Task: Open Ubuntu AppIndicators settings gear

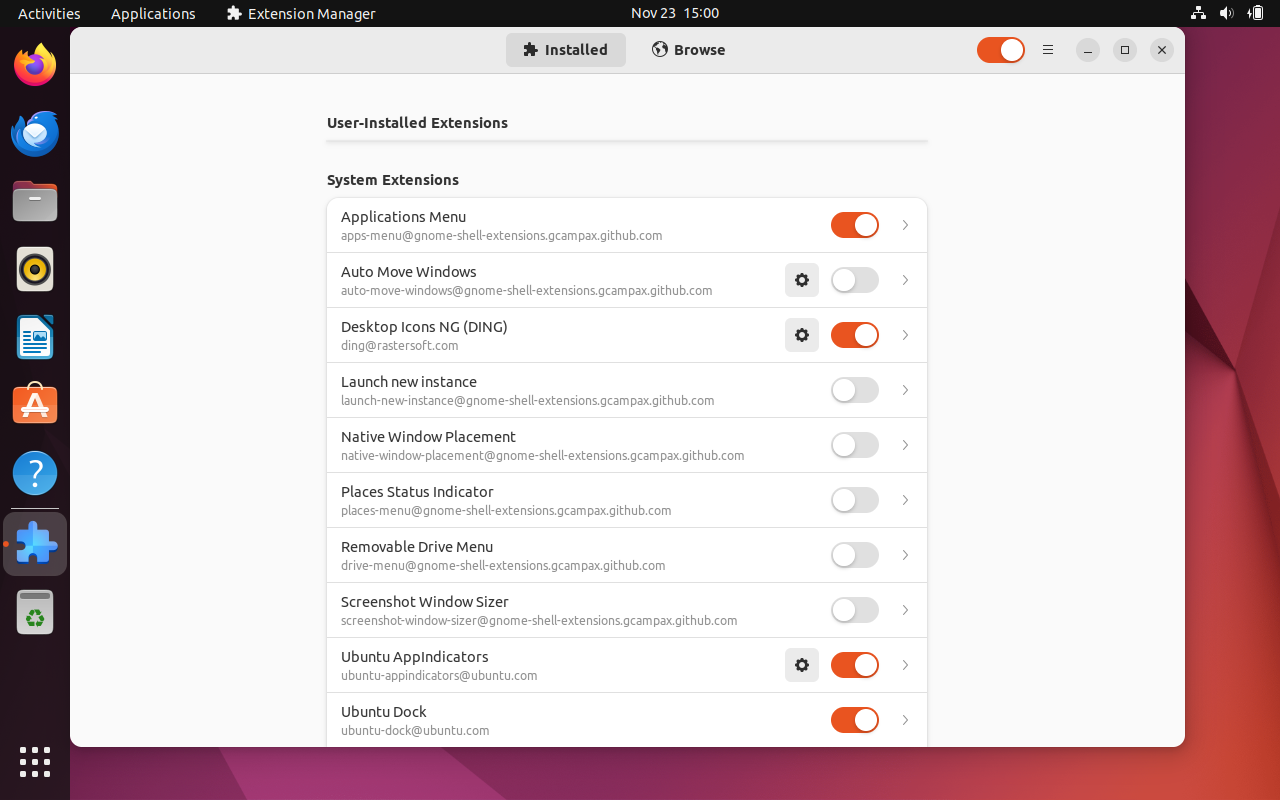Action: click(x=802, y=665)
